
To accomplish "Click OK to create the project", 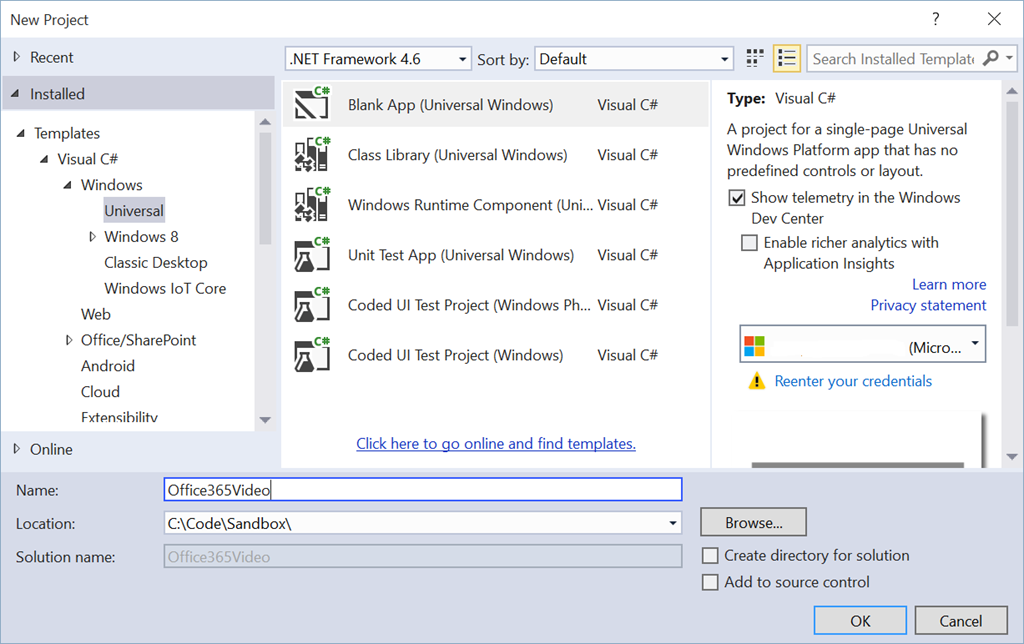I will click(860, 620).
